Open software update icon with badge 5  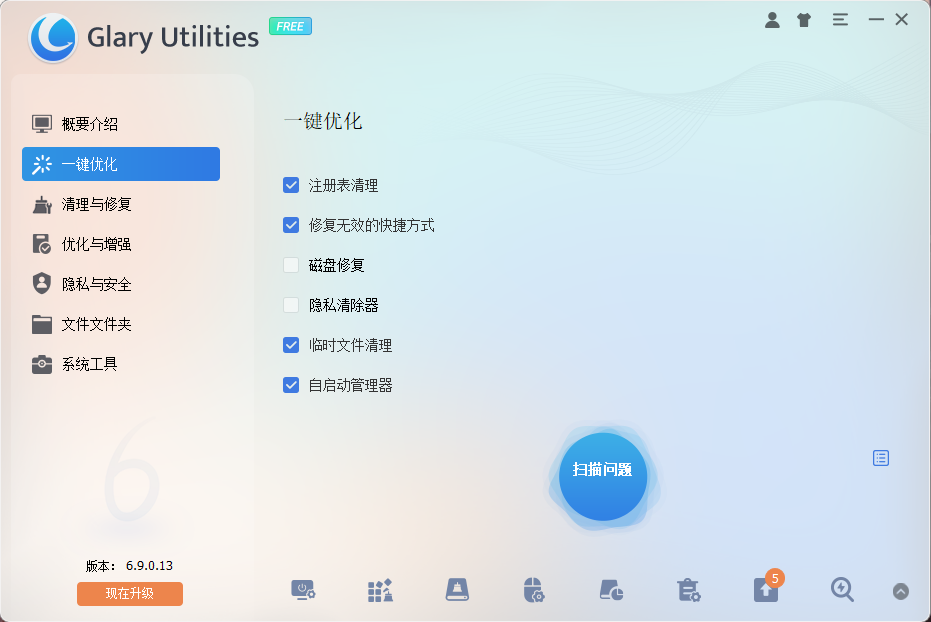(767, 588)
